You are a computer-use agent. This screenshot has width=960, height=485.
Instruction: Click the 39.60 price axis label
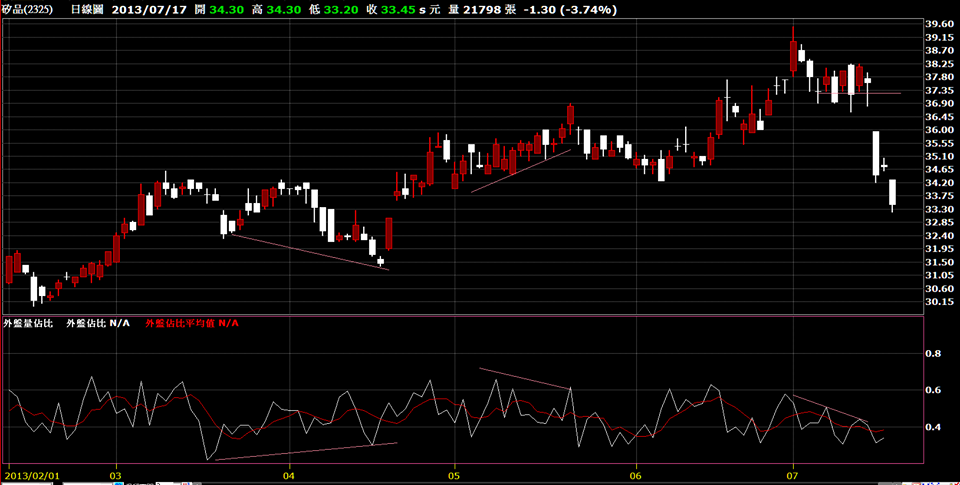click(939, 24)
